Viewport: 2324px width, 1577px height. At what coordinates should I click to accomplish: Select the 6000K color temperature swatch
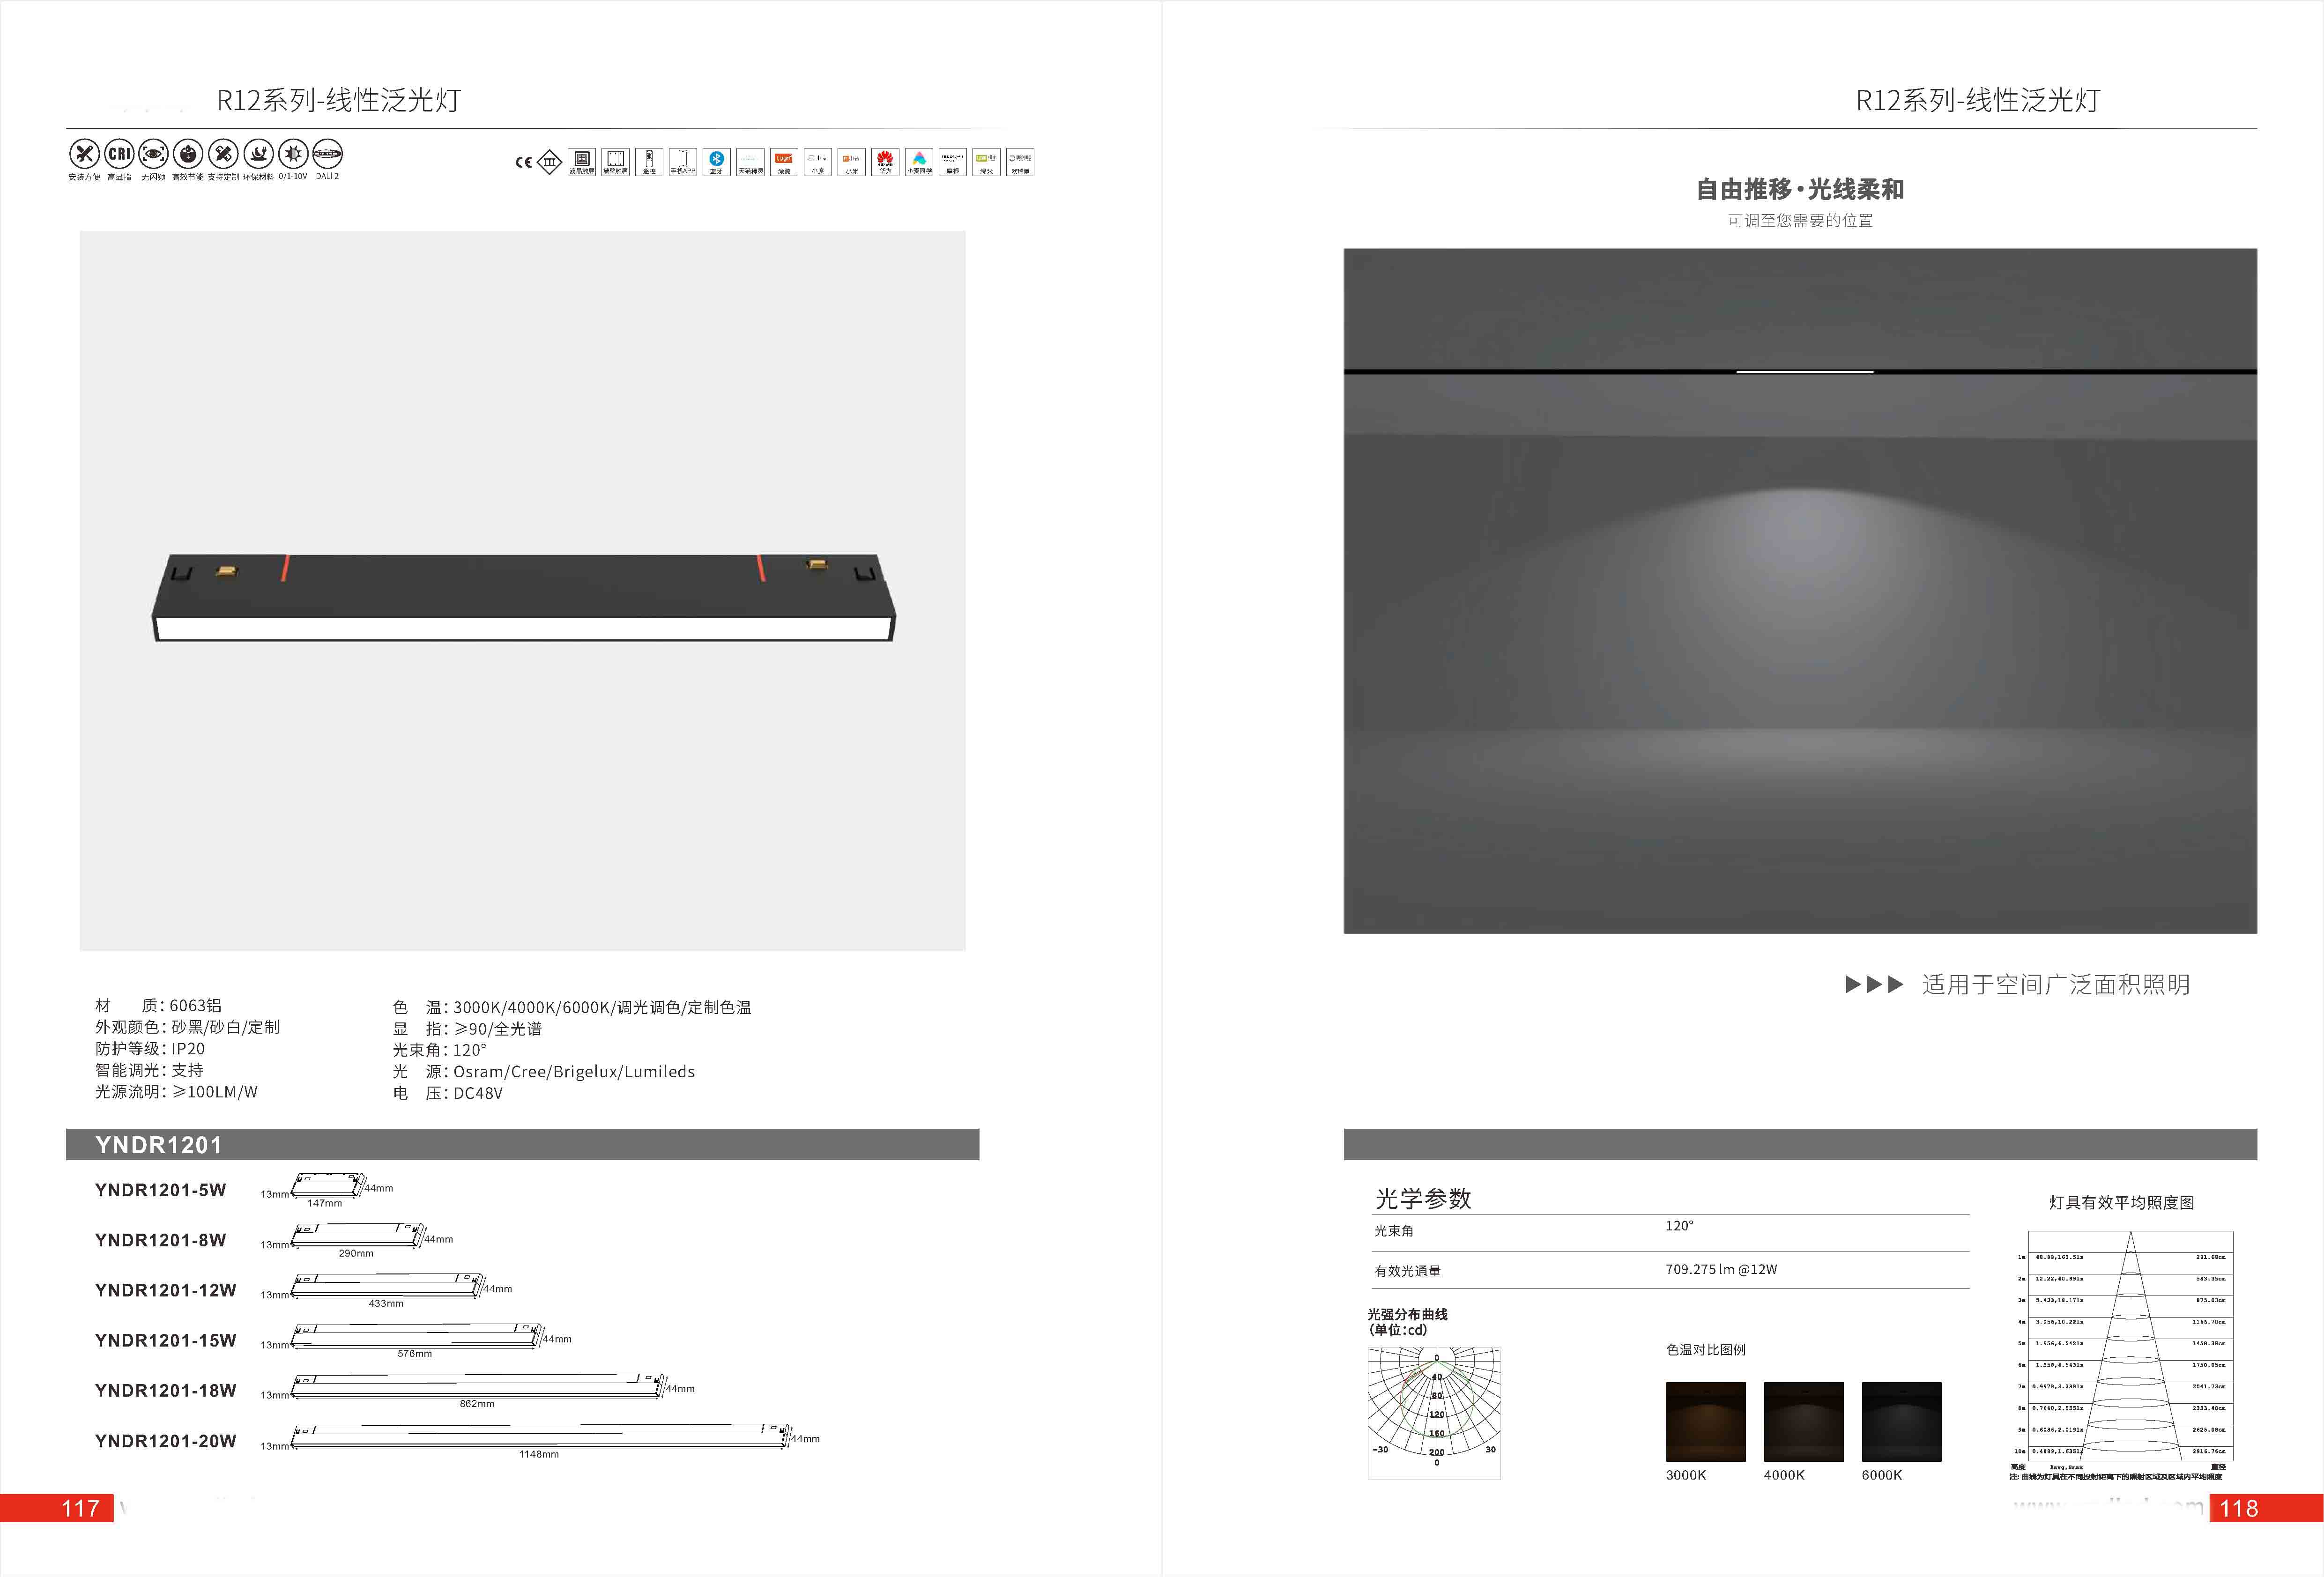(1901, 1421)
